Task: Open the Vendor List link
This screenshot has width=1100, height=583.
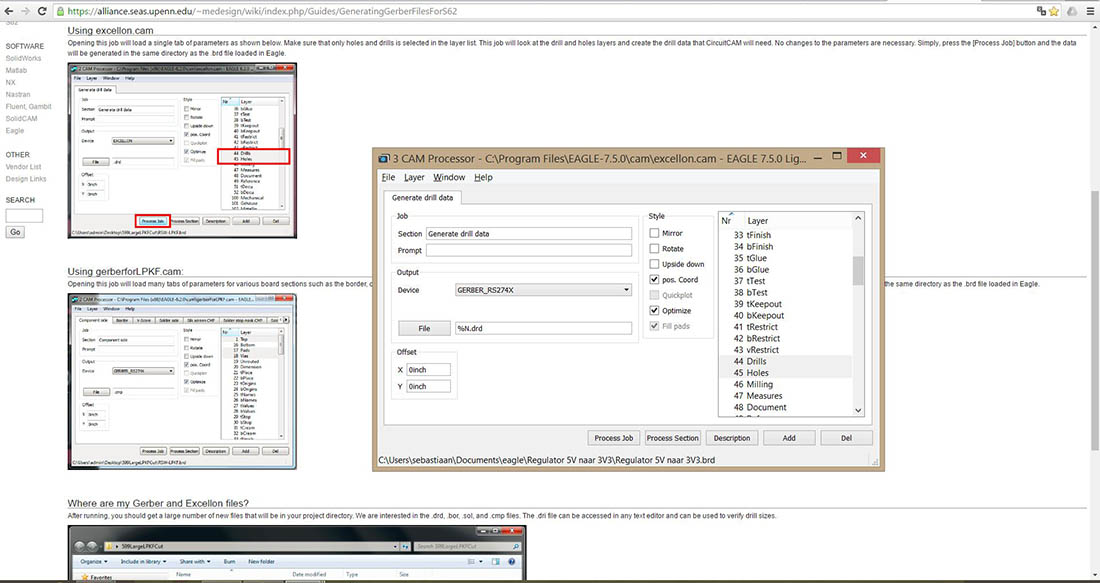Action: 23,167
